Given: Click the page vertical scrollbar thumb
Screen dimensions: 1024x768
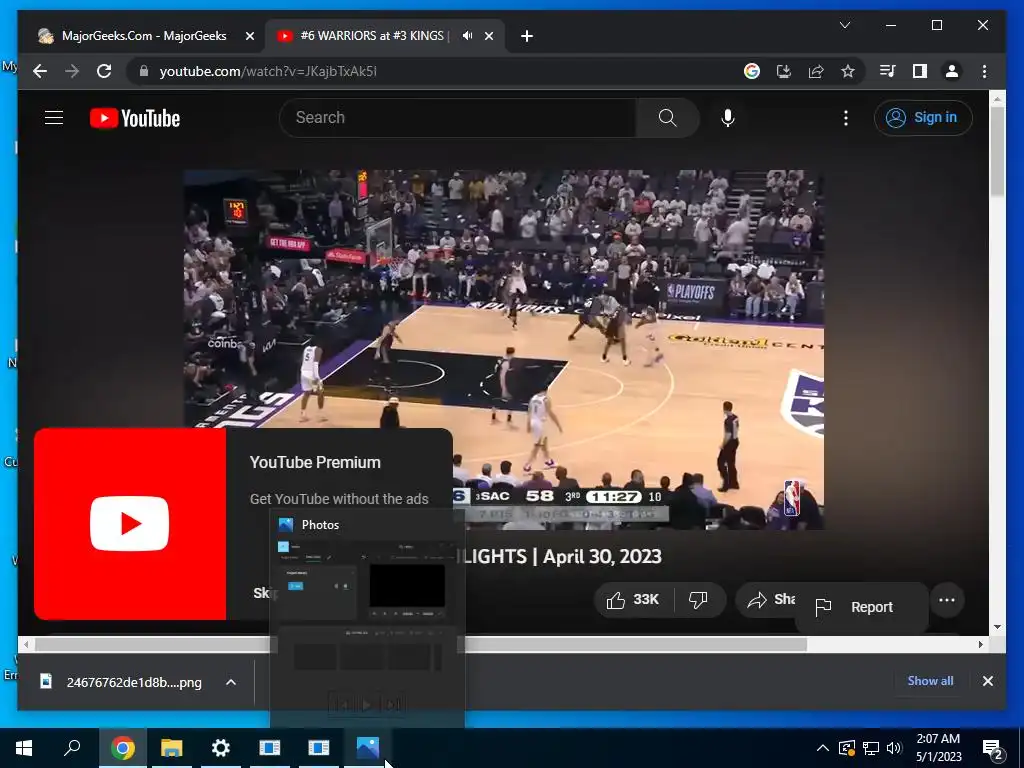Looking at the screenshot, I should pyautogui.click(x=997, y=150).
